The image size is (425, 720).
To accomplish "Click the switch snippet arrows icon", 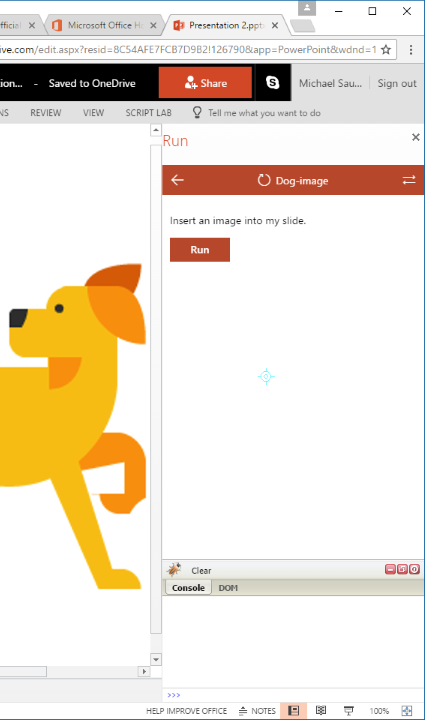I will click(409, 180).
